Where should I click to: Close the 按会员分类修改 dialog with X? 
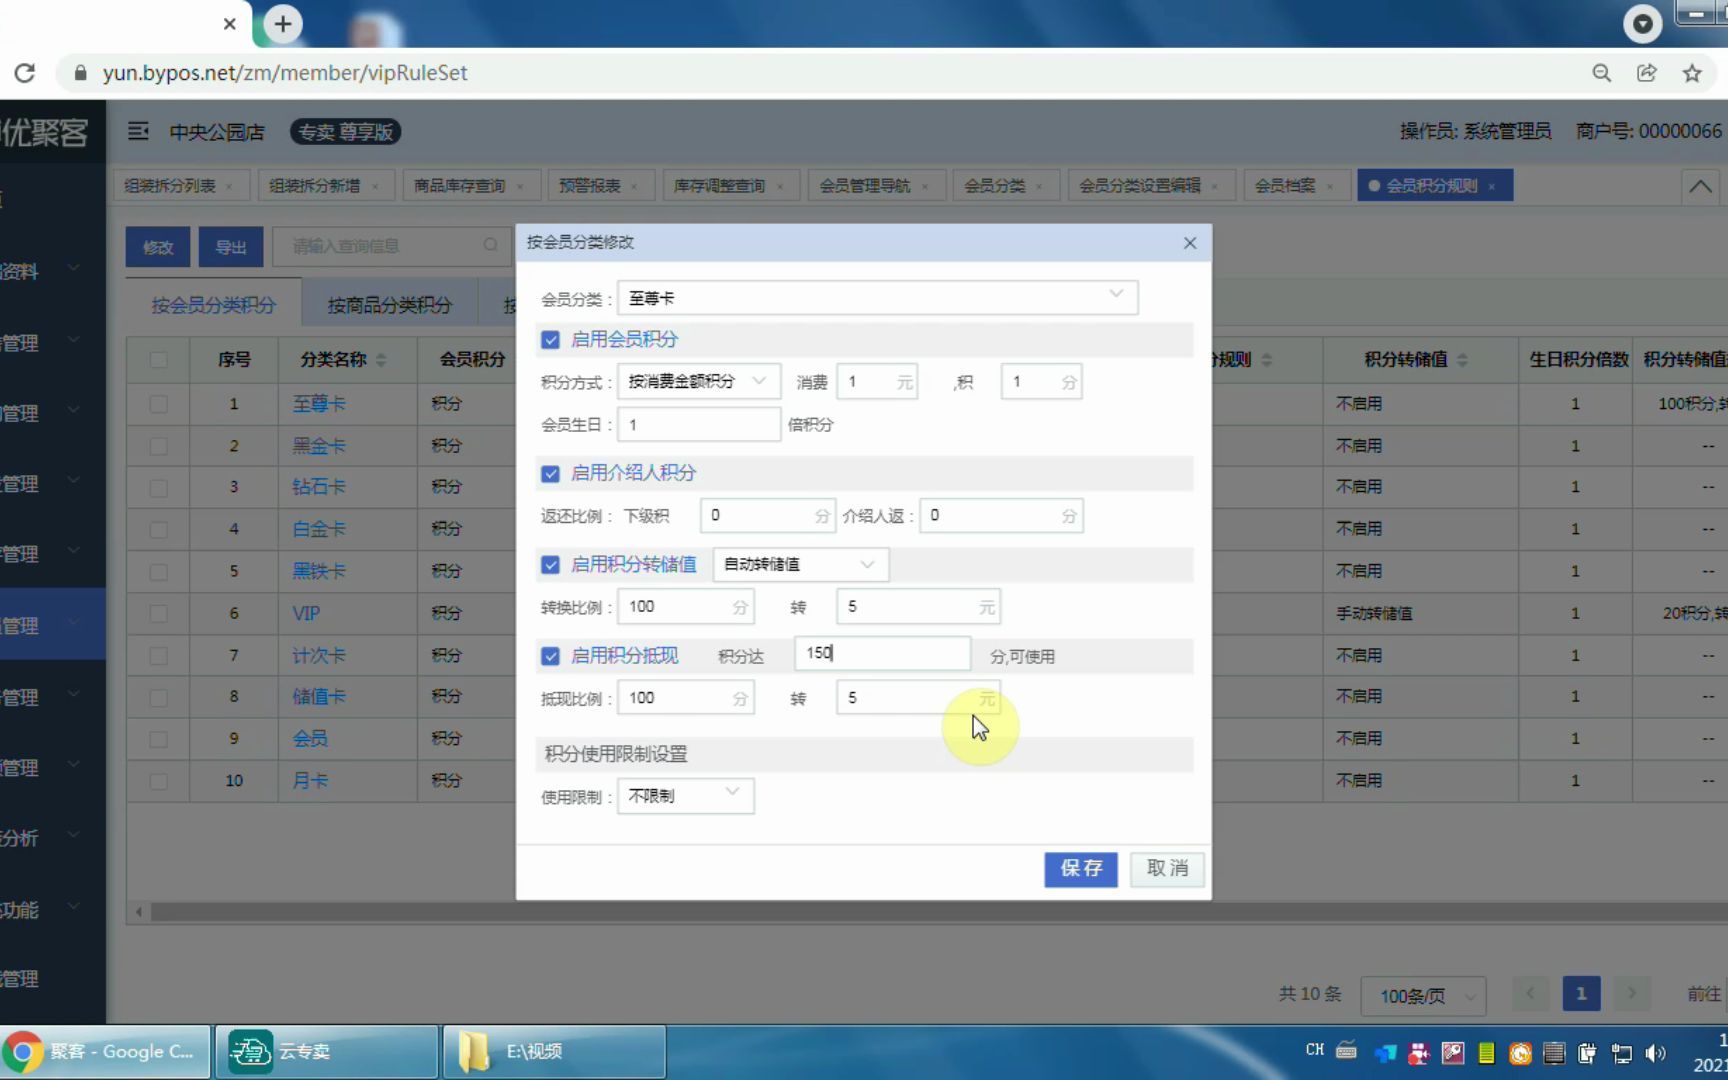1190,243
